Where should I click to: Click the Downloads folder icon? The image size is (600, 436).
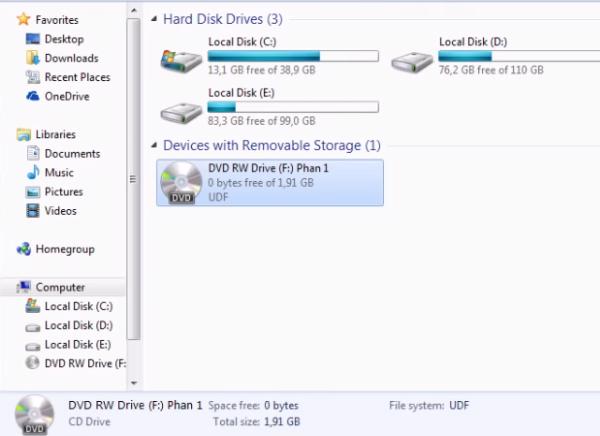click(x=33, y=58)
